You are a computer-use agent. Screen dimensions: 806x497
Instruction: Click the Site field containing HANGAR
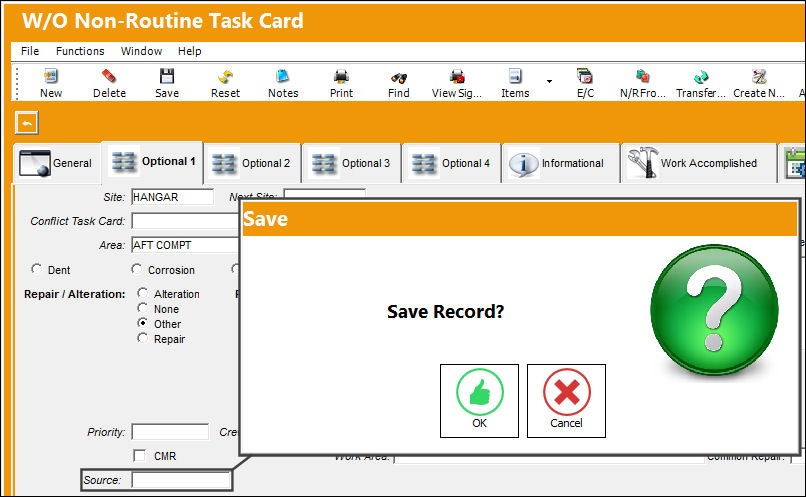coord(173,197)
